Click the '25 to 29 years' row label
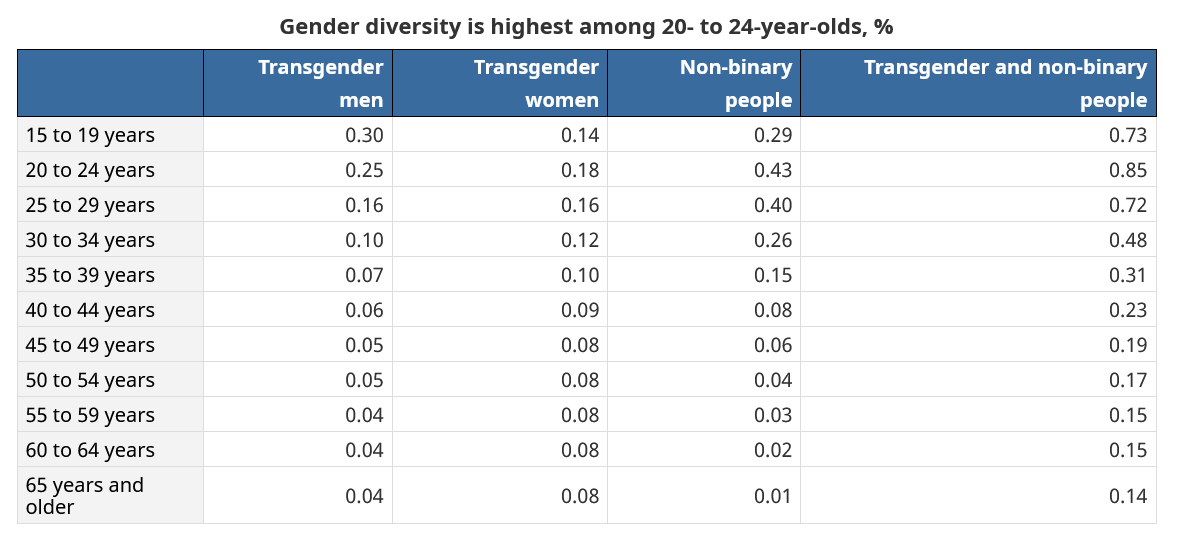 click(90, 205)
